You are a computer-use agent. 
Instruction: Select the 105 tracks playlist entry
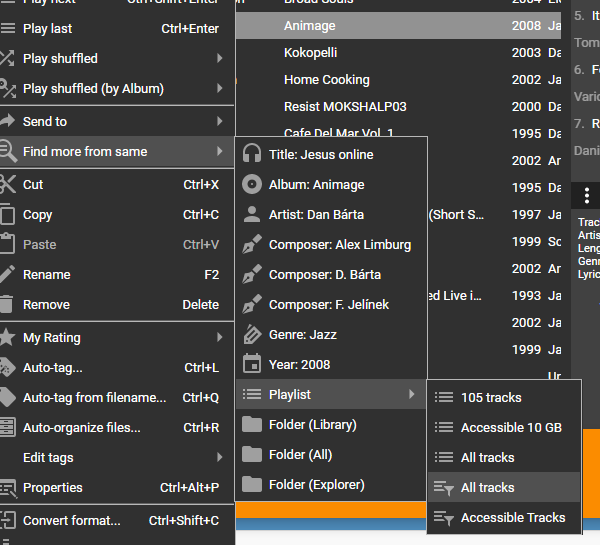[x=504, y=397]
